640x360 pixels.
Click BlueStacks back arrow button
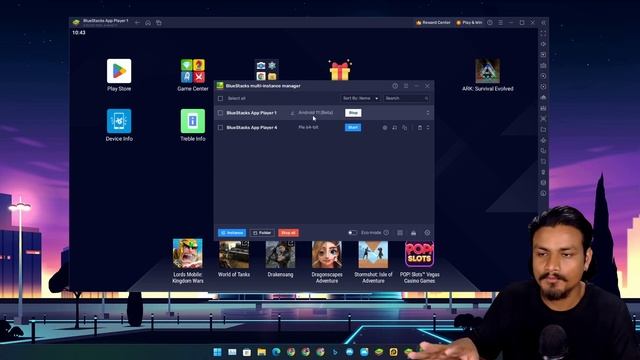tap(137, 23)
